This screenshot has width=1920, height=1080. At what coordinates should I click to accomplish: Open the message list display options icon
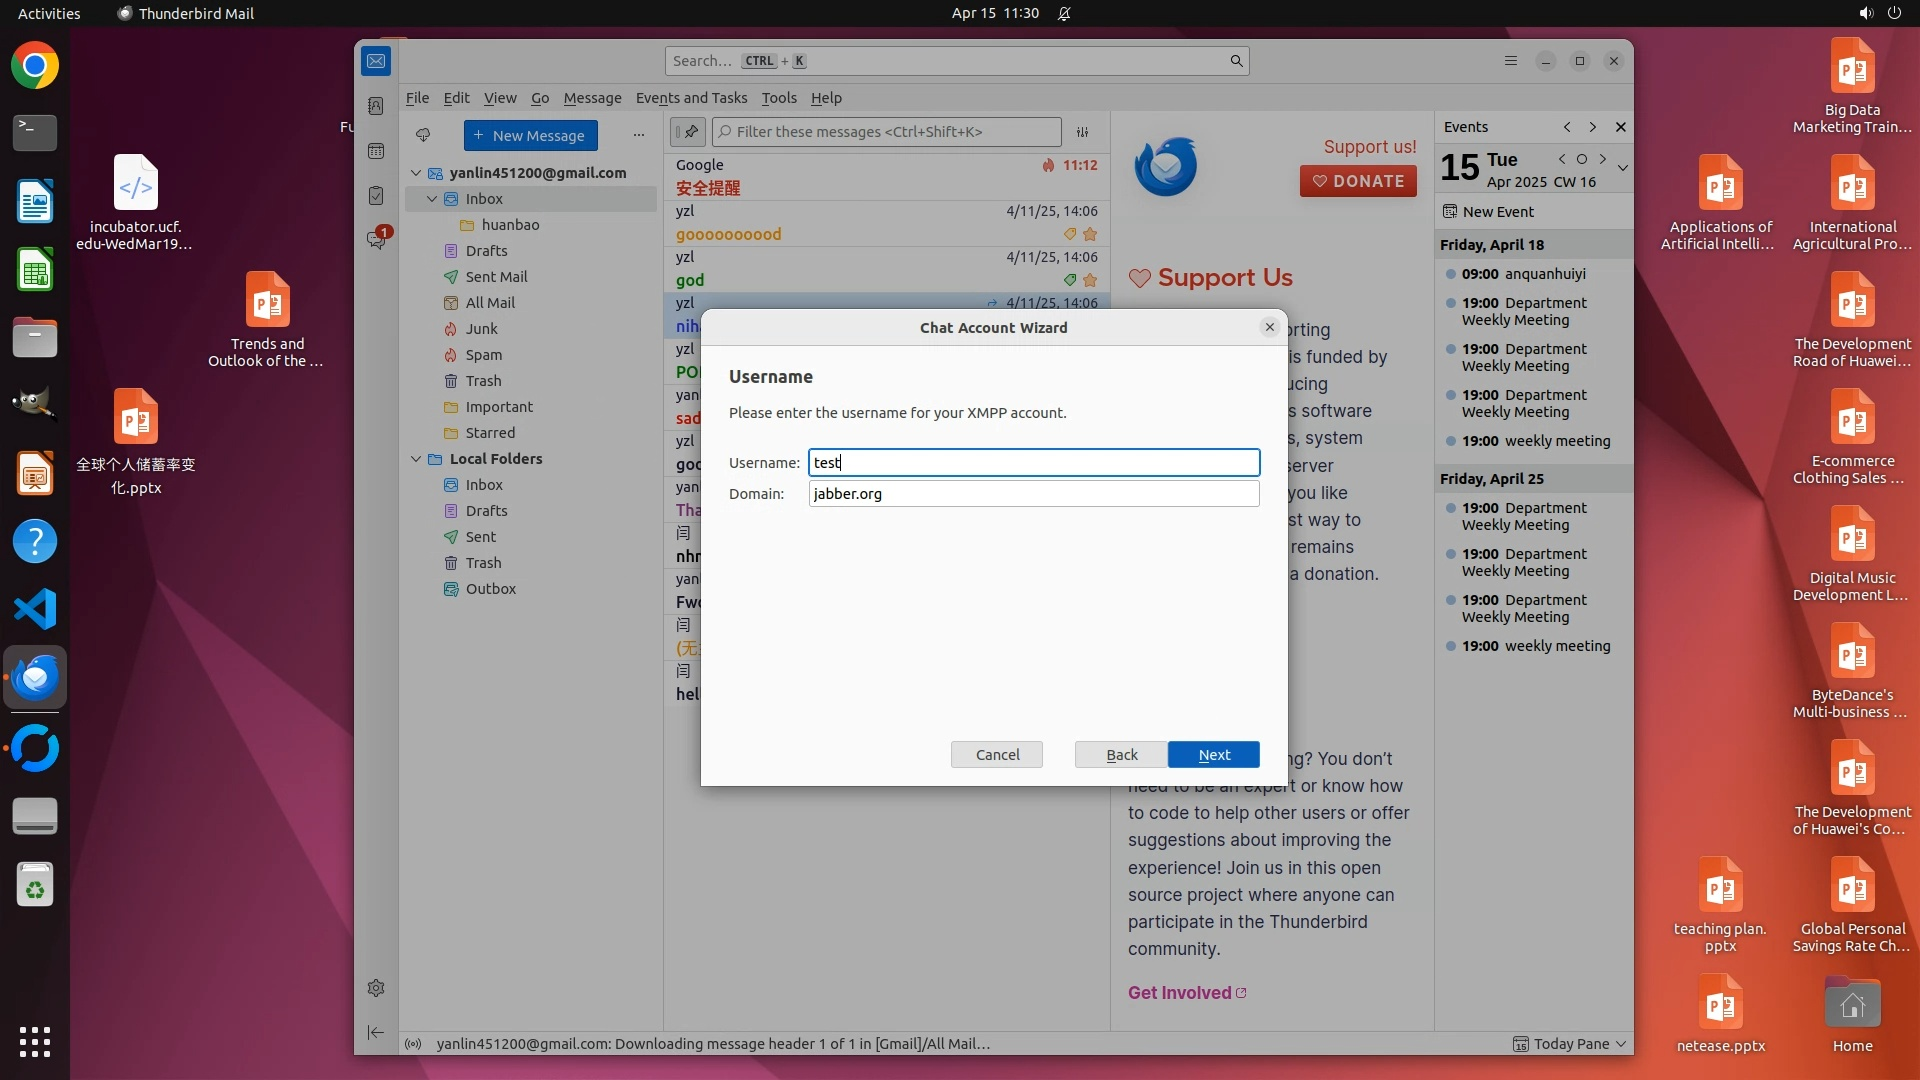(1082, 132)
